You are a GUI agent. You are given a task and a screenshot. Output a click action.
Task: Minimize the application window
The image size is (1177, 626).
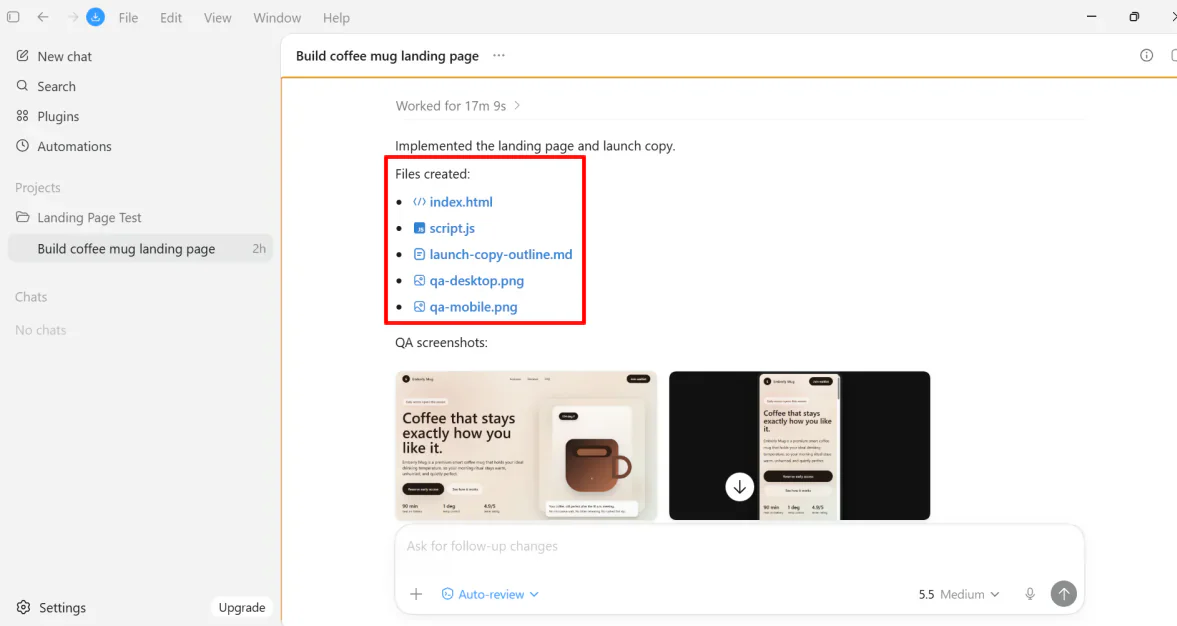click(1091, 17)
